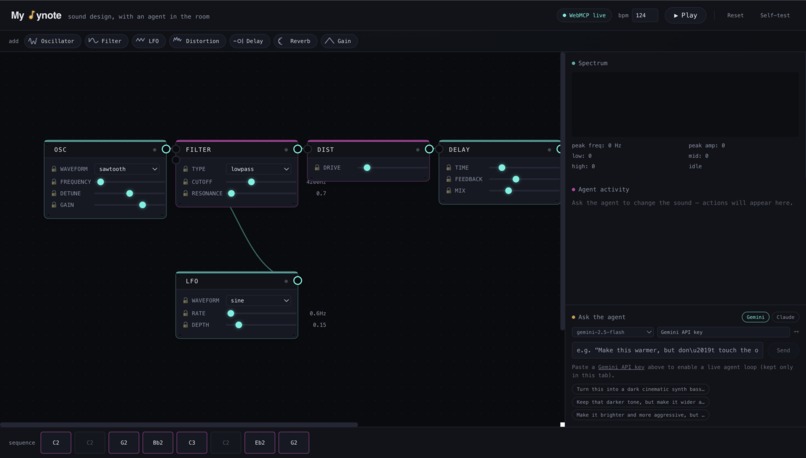Lock the LFO depth parameter

tap(185, 325)
